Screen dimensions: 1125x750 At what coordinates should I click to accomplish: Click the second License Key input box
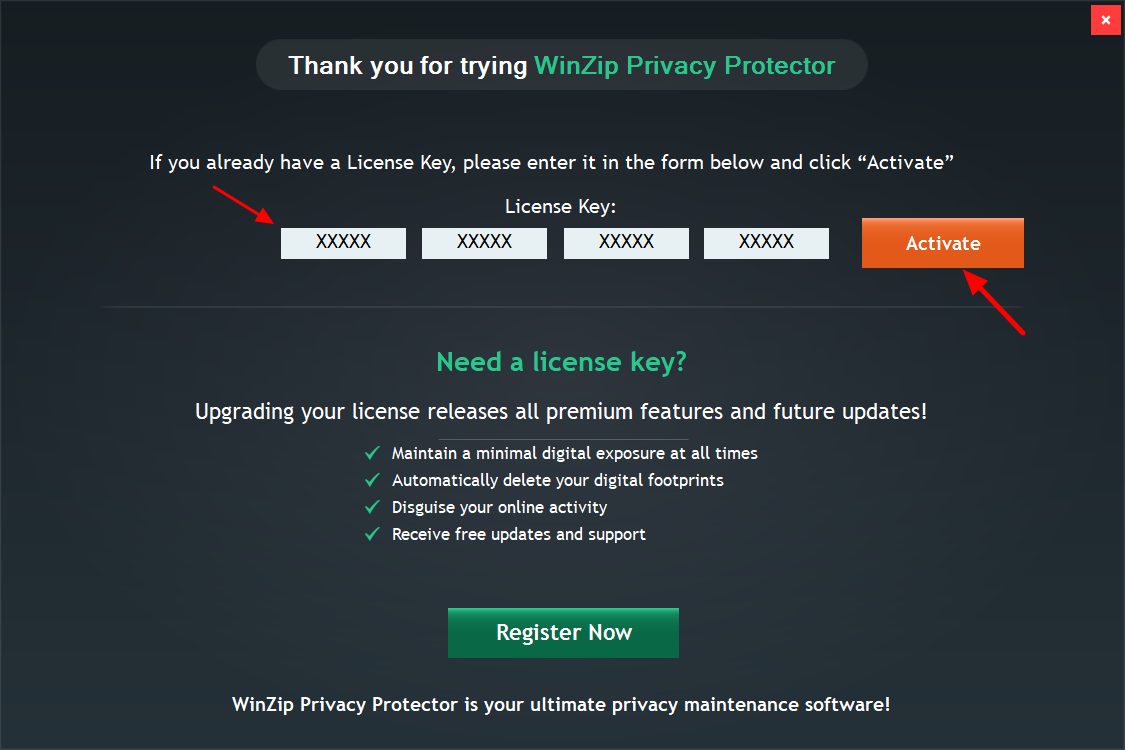click(x=484, y=243)
